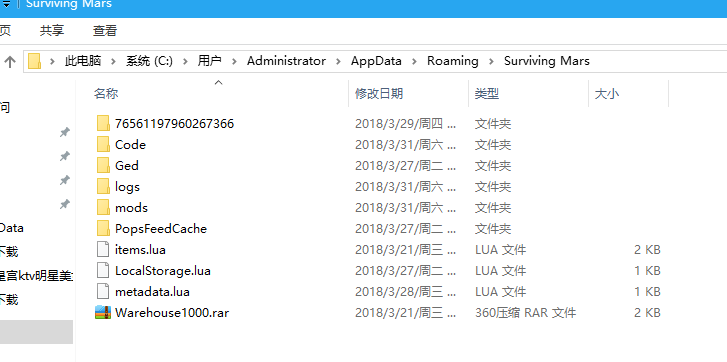Navigate to AppData breadcrumb segment
The height and width of the screenshot is (362, 727).
[x=376, y=61]
